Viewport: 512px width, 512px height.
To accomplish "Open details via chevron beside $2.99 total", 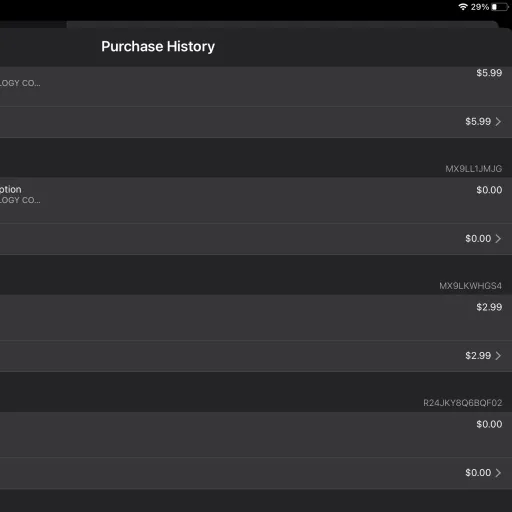I will point(498,356).
